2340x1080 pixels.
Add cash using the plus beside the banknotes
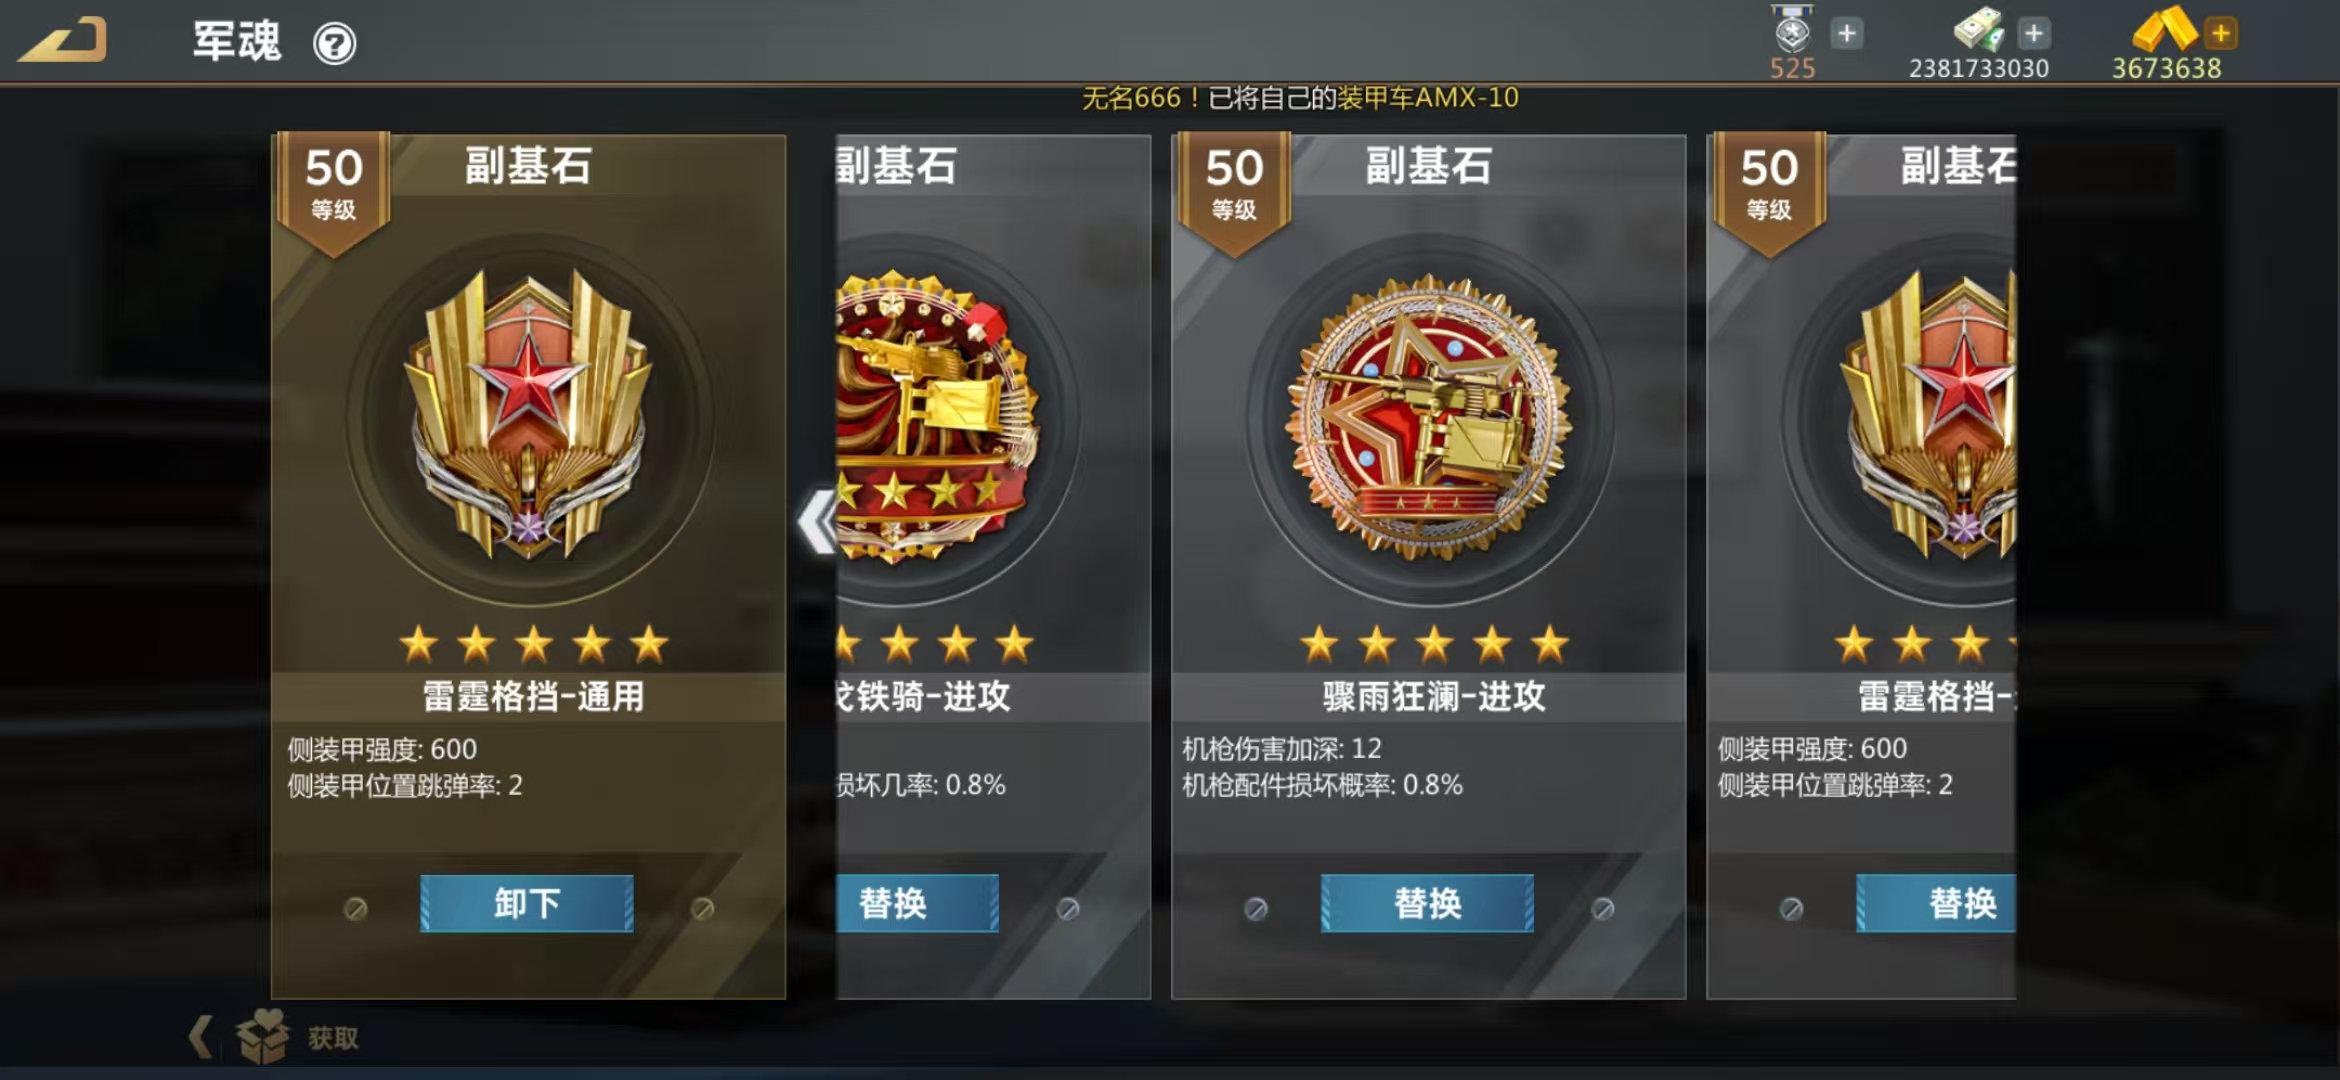pyautogui.click(x=2033, y=34)
